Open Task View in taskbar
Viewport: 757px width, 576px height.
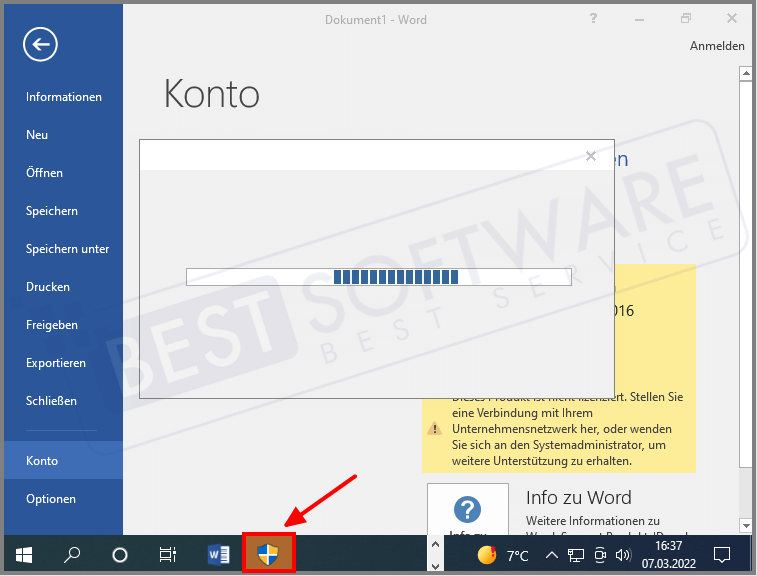click(x=168, y=555)
